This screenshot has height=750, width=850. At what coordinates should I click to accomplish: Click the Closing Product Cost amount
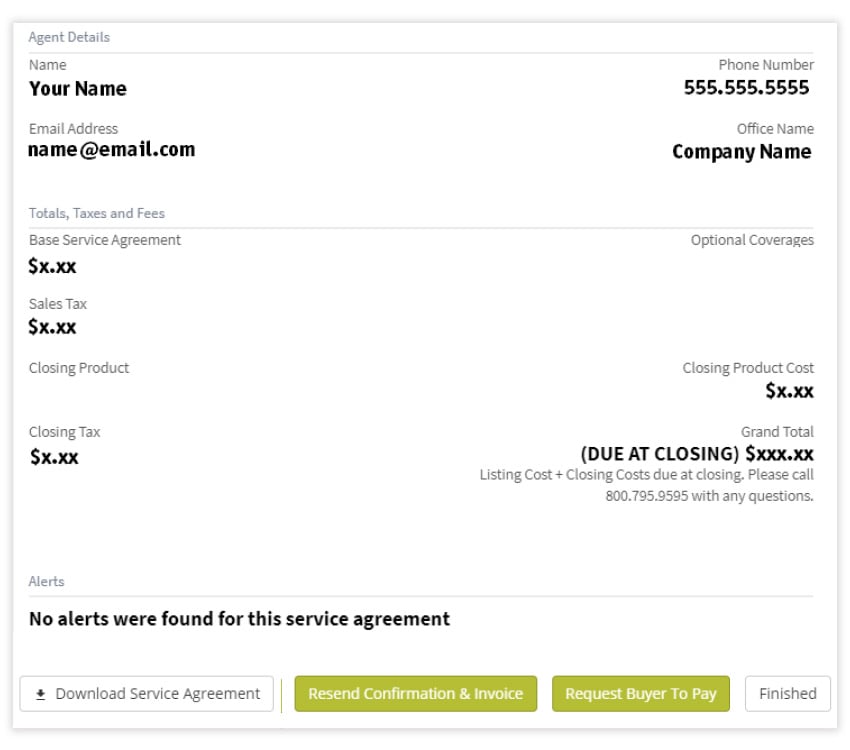coord(789,391)
